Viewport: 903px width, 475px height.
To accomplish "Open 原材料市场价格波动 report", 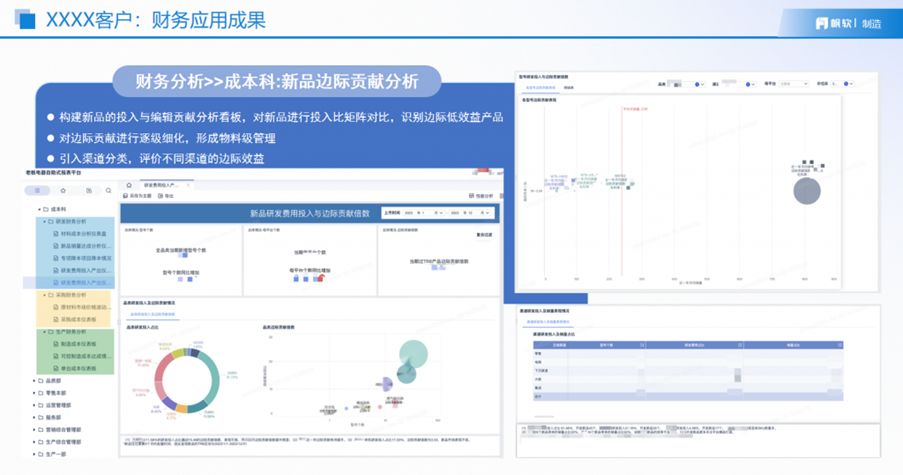I will [85, 307].
